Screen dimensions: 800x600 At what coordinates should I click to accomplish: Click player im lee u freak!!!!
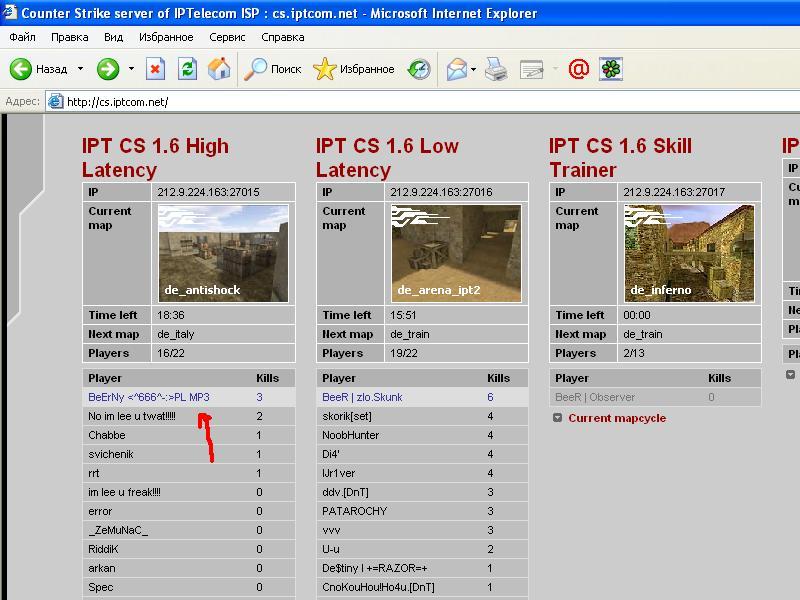click(124, 492)
